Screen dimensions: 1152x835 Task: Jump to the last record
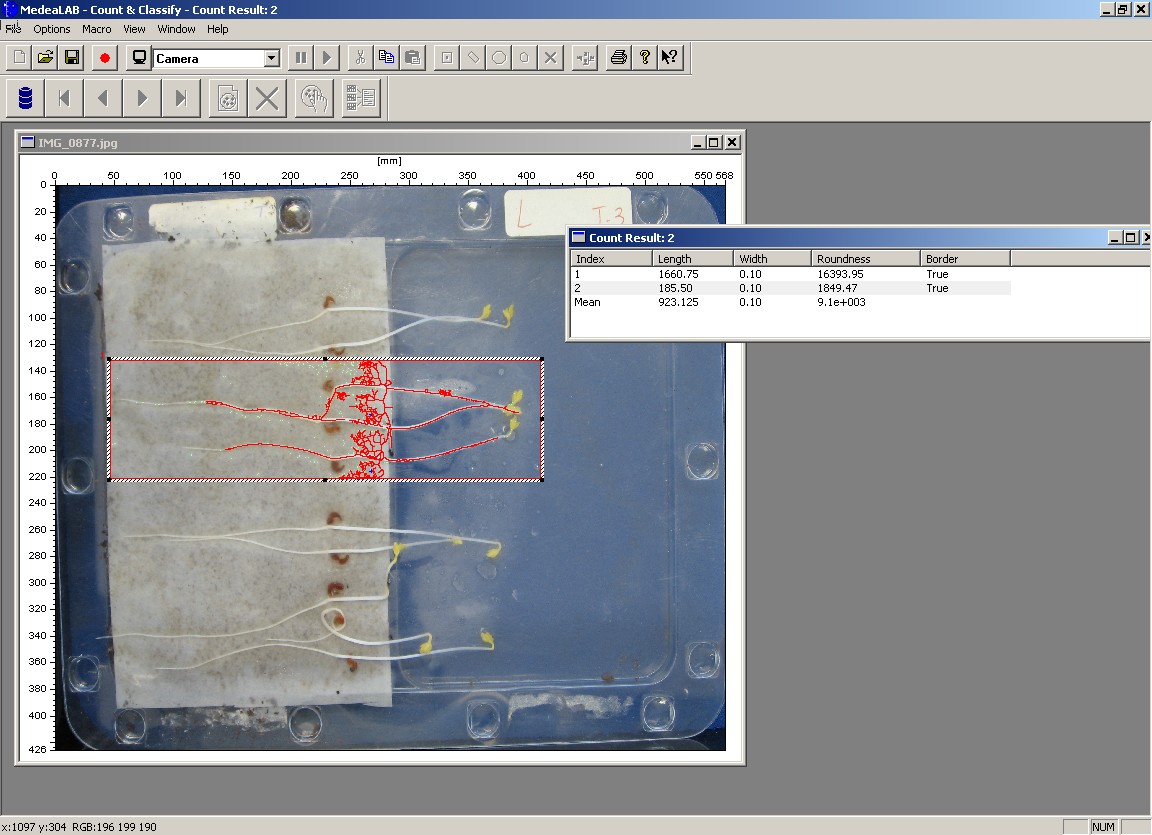pos(181,98)
